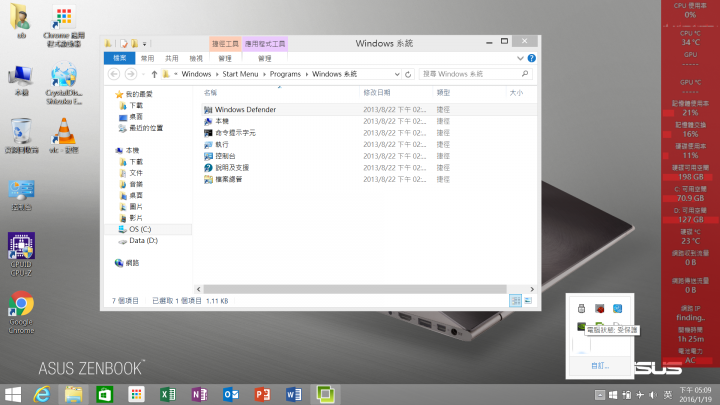This screenshot has width=720, height=405.
Task: Expand the arrow after Programs in breadcrumb
Action: pyautogui.click(x=307, y=74)
